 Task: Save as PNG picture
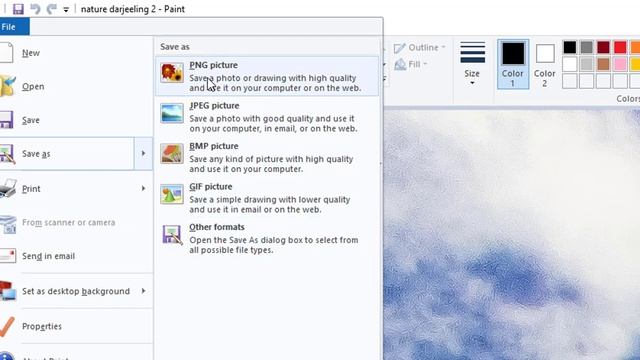(267, 76)
